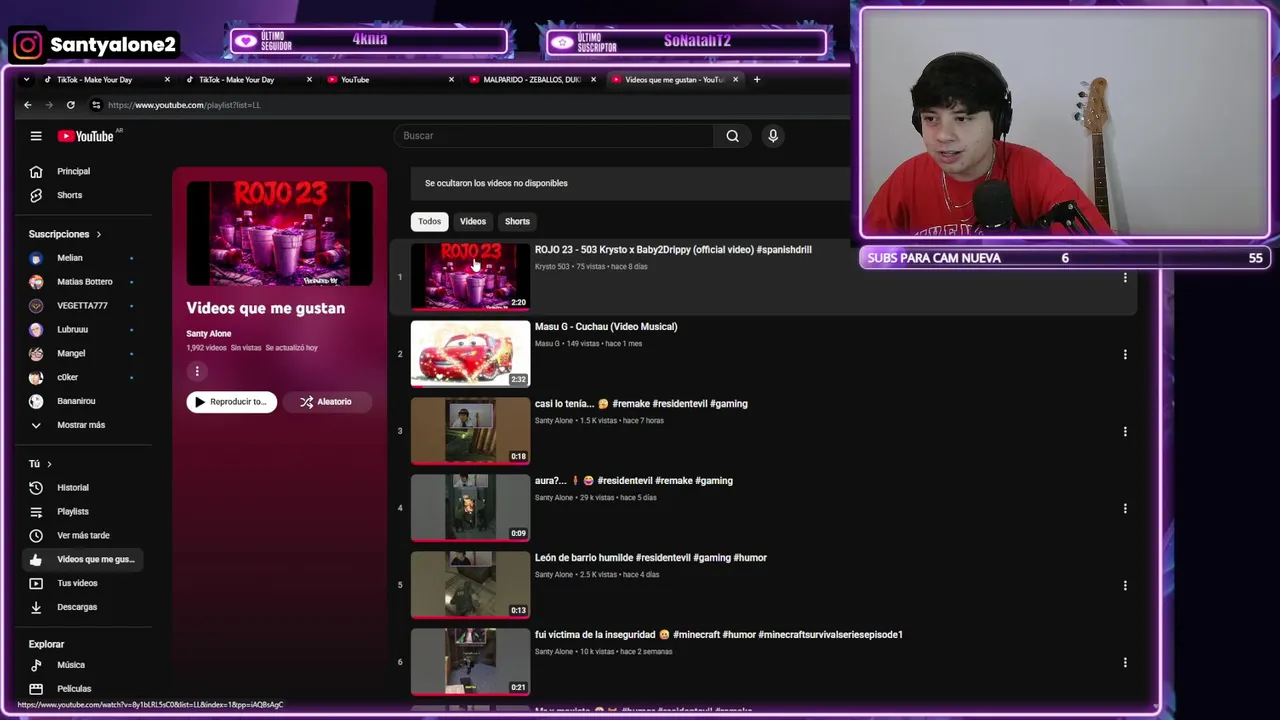Open options menu for Masu G Cuchau video

tap(1125, 354)
